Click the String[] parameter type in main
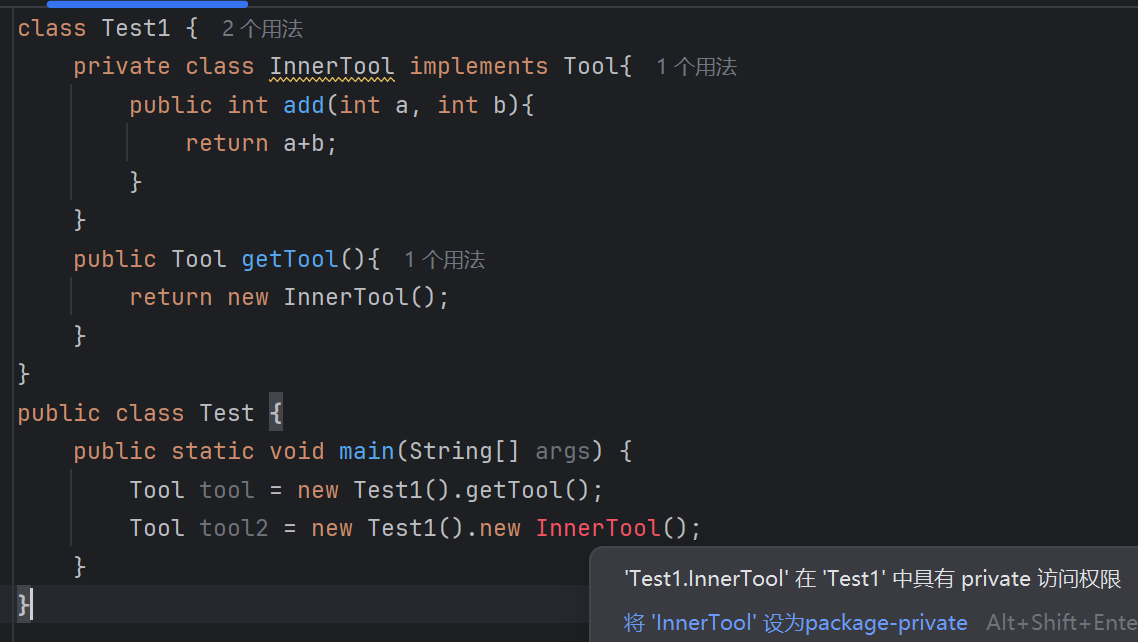 pyautogui.click(x=462, y=451)
